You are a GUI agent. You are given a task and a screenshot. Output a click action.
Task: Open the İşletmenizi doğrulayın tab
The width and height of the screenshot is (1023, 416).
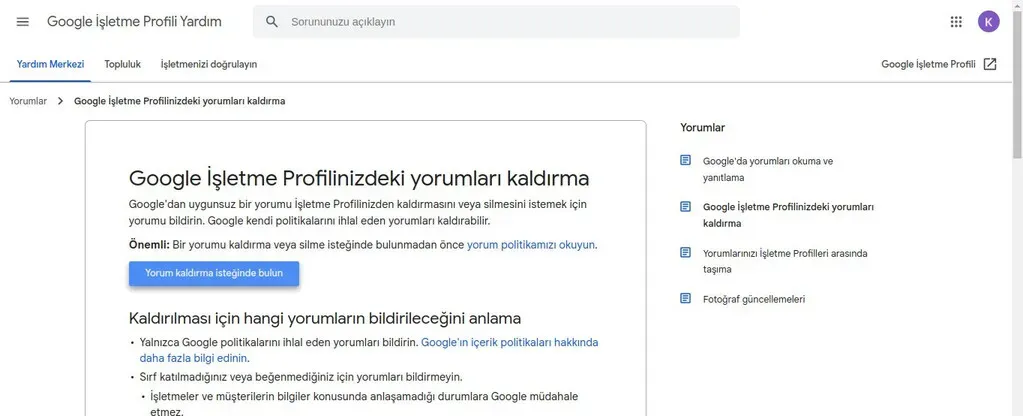click(x=209, y=65)
